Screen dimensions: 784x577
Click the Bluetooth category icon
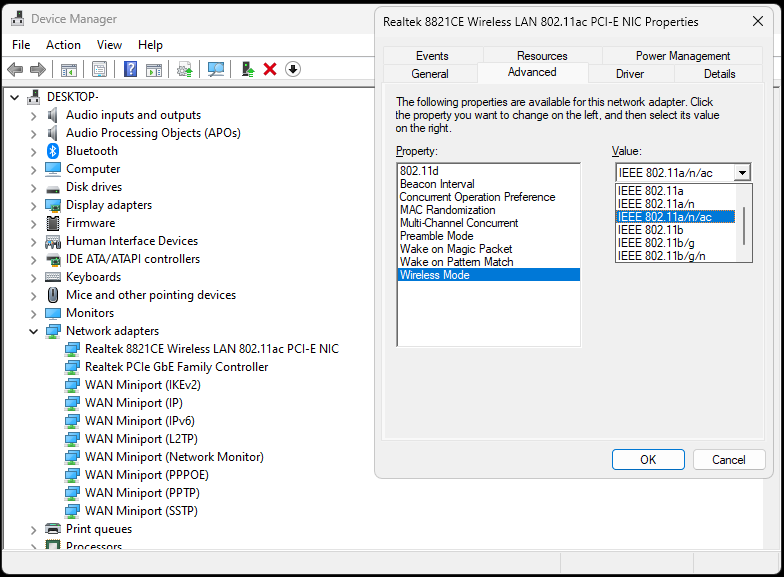pos(53,150)
